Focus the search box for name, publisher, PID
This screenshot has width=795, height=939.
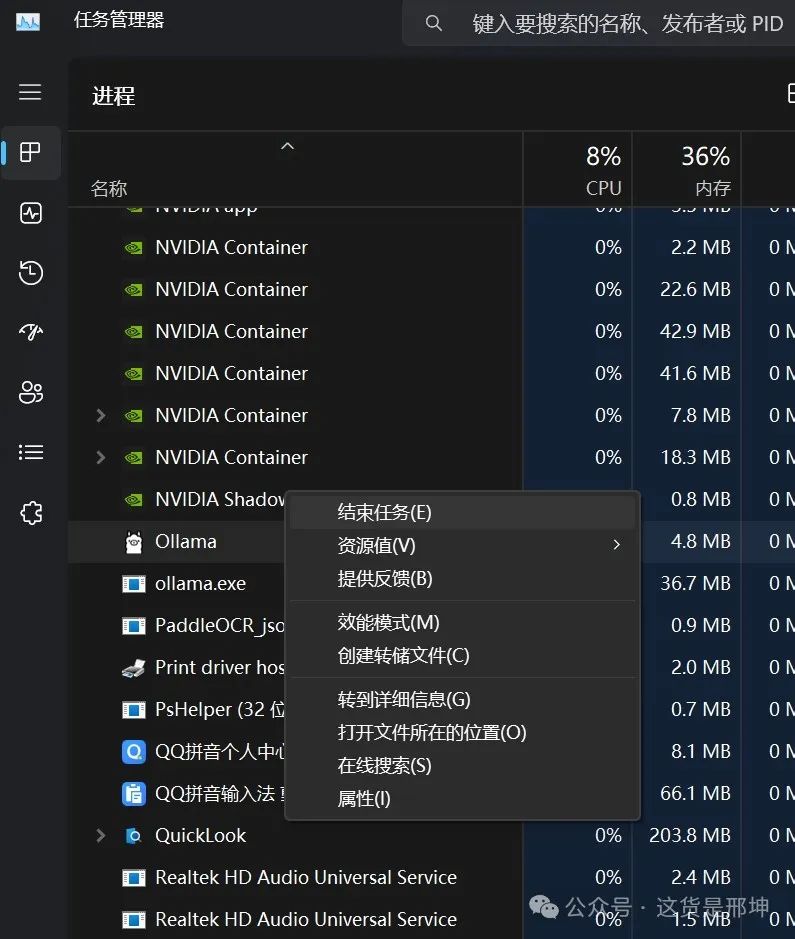tap(601, 23)
